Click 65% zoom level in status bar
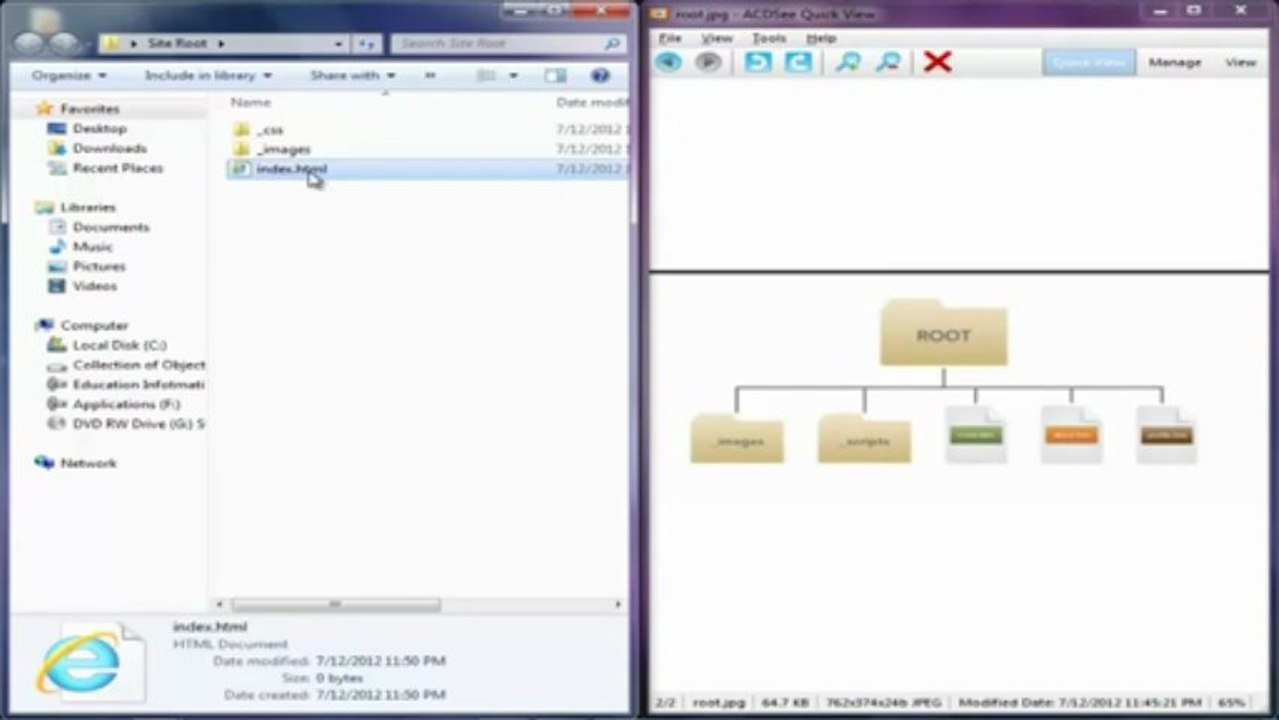 point(1232,703)
